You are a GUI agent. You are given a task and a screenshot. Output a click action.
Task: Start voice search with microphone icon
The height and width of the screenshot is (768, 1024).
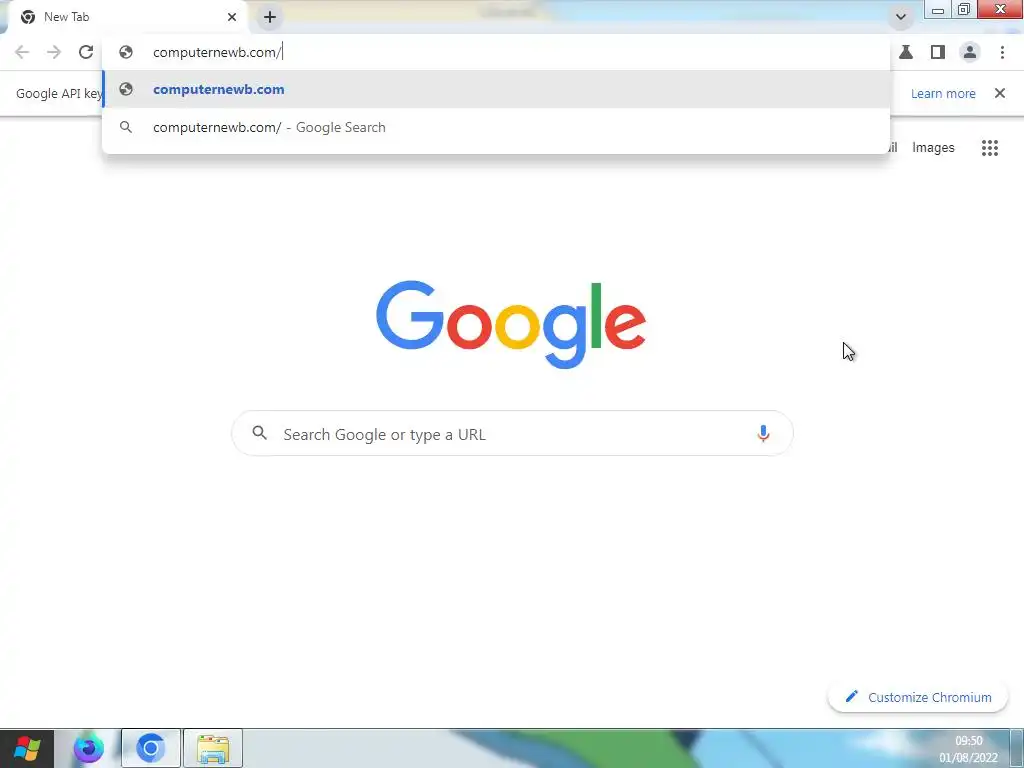click(763, 434)
